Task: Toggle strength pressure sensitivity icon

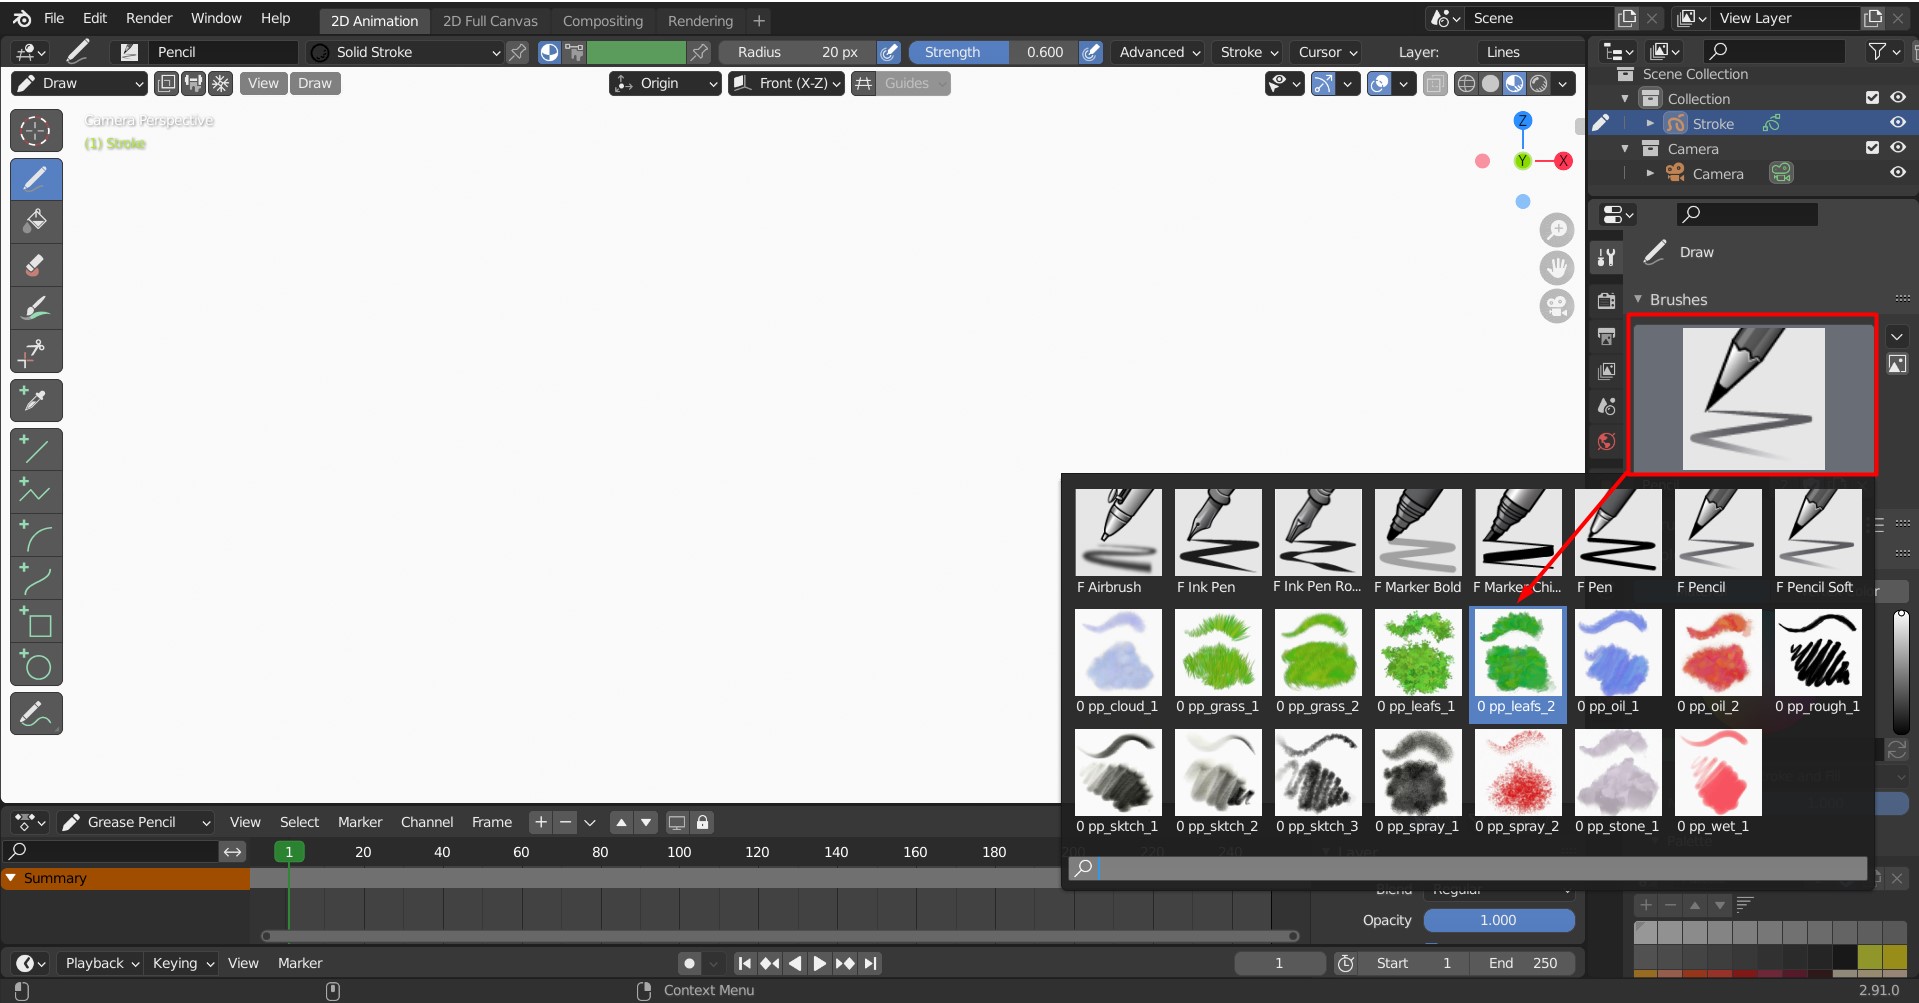Action: tap(1092, 52)
